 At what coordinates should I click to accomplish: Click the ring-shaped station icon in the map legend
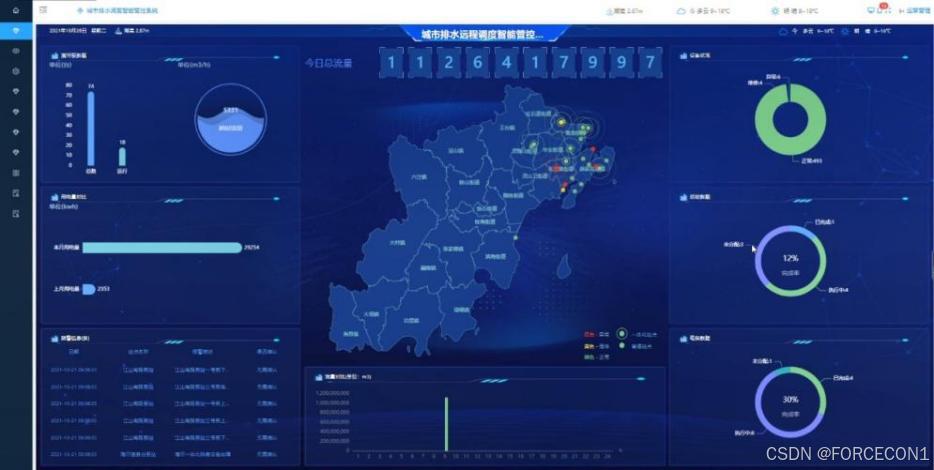pos(622,334)
